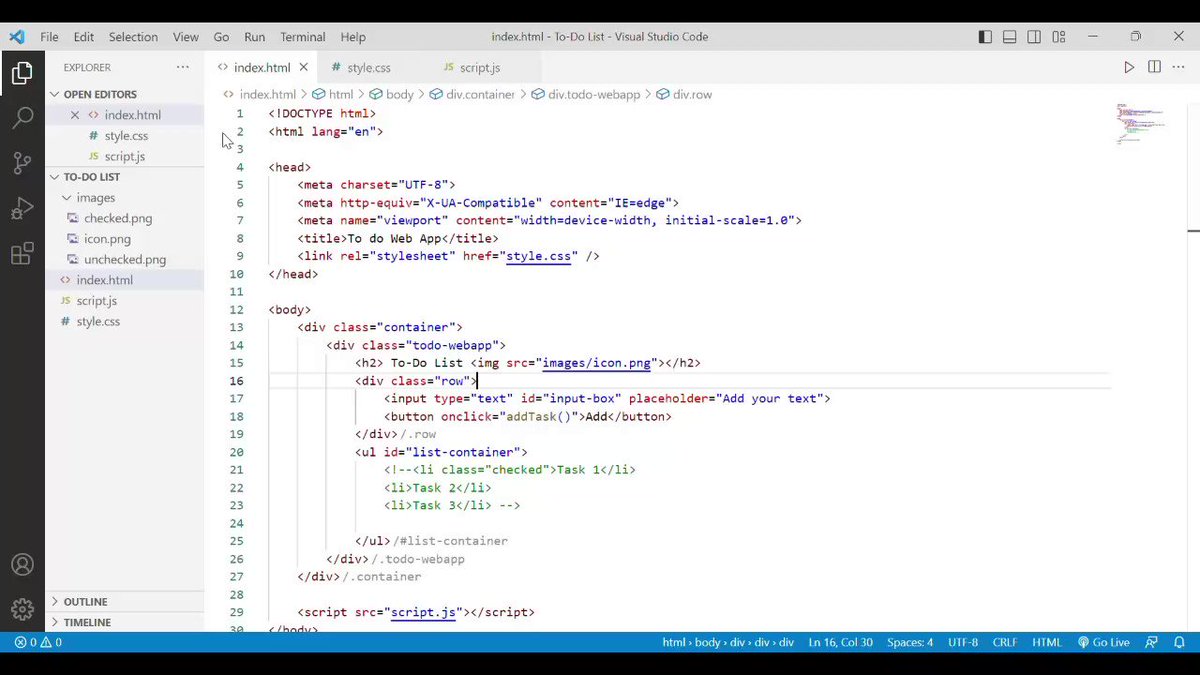Screen dimensions: 1200x675
Task: Open the editor More Actions ellipsis
Action: tap(1179, 67)
